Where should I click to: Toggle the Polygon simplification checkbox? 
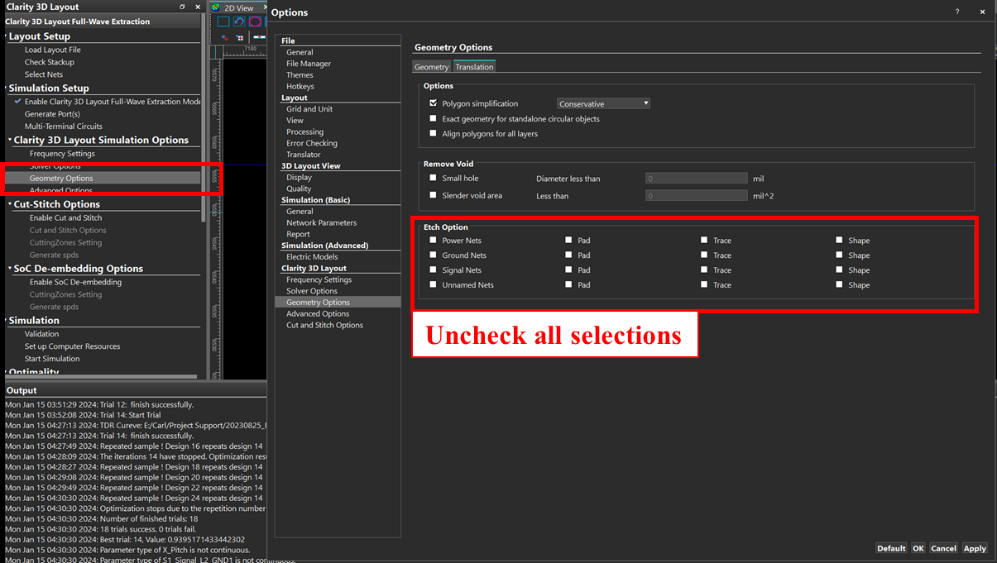click(433, 103)
